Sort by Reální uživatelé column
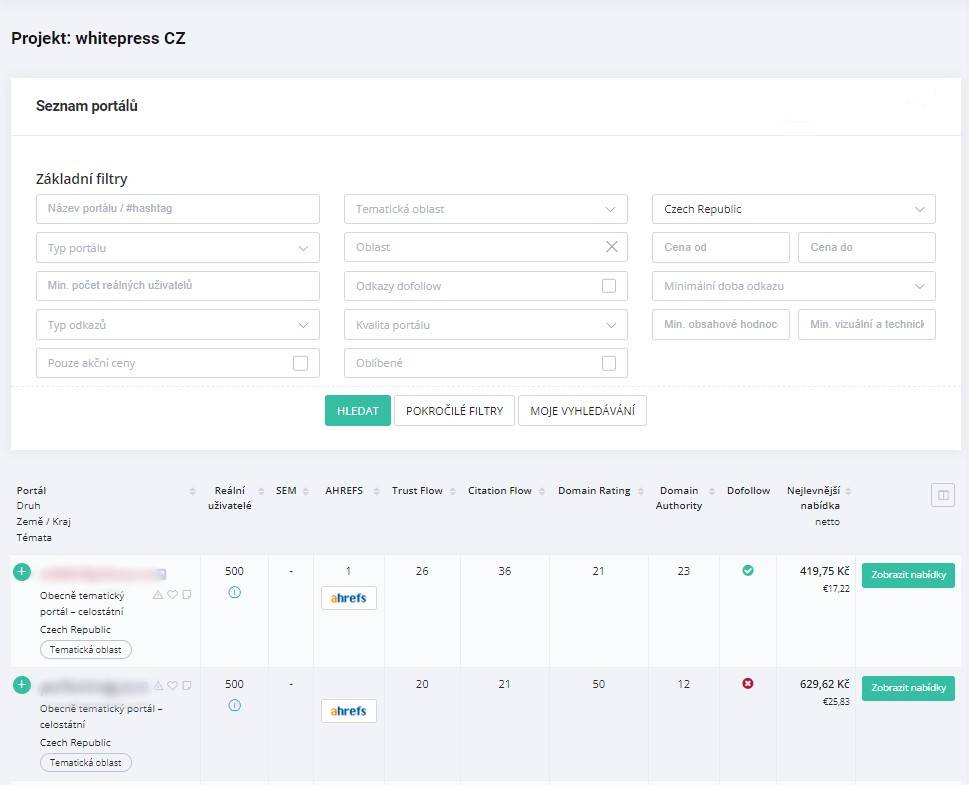969x785 pixels. (261, 491)
